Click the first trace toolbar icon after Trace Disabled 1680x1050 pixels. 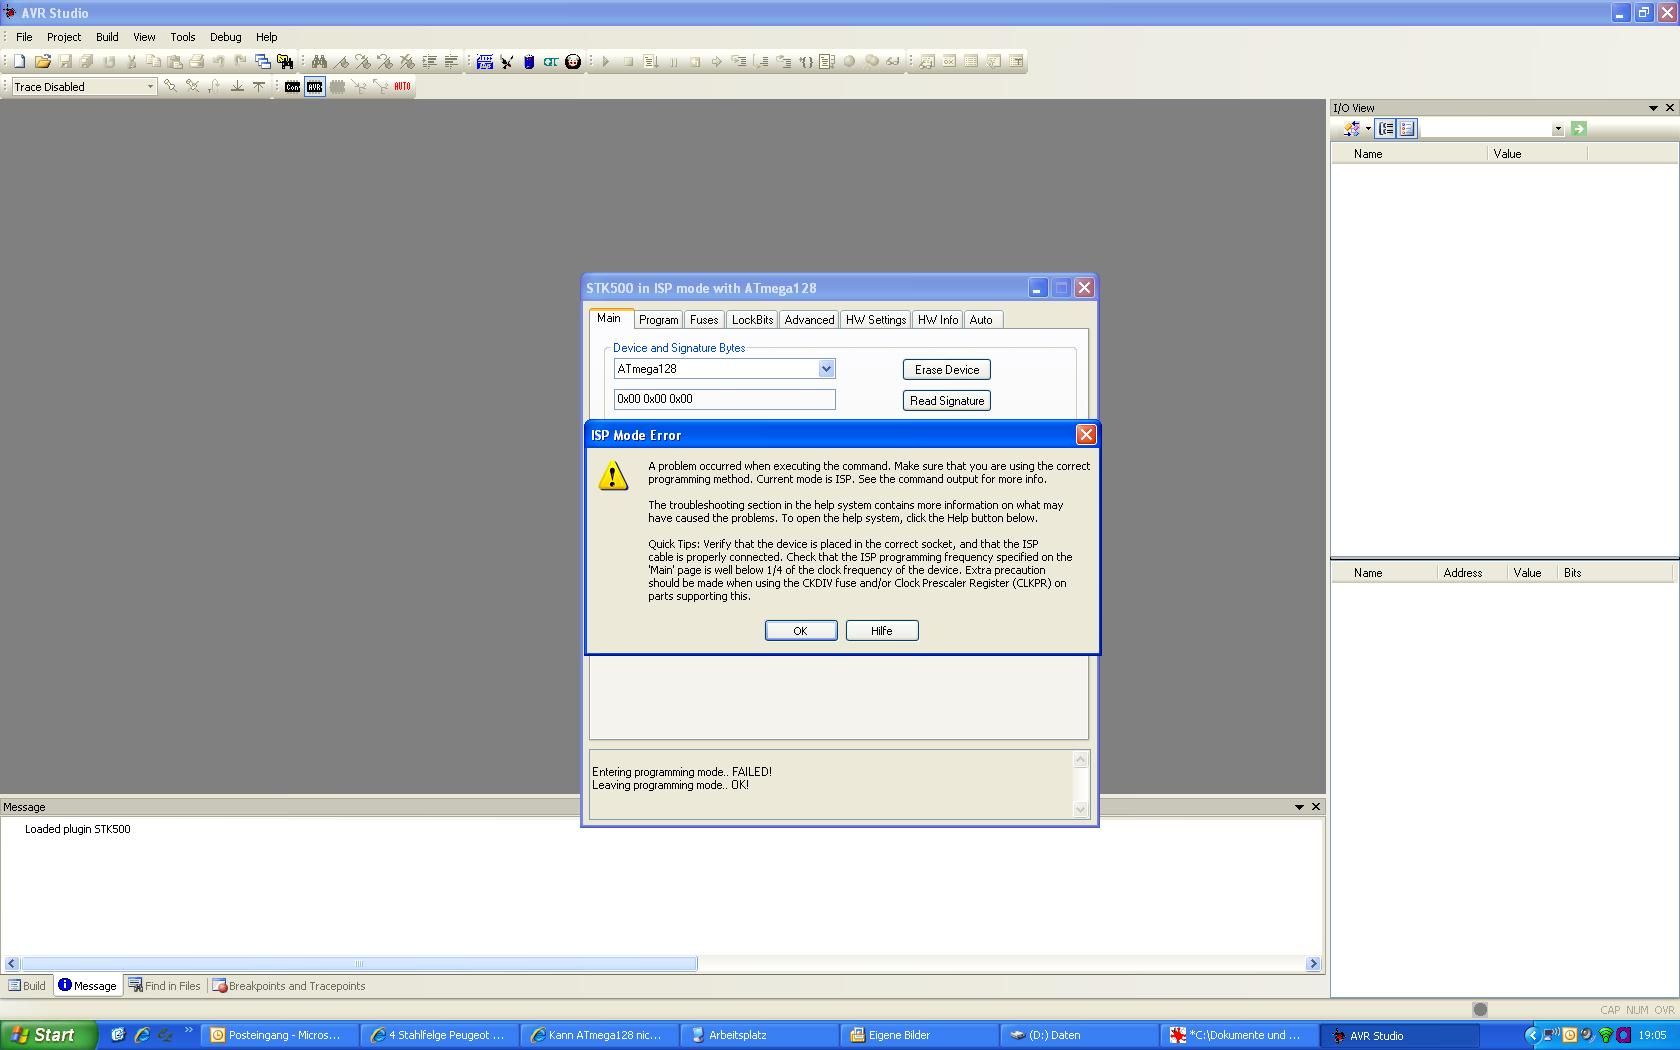170,87
